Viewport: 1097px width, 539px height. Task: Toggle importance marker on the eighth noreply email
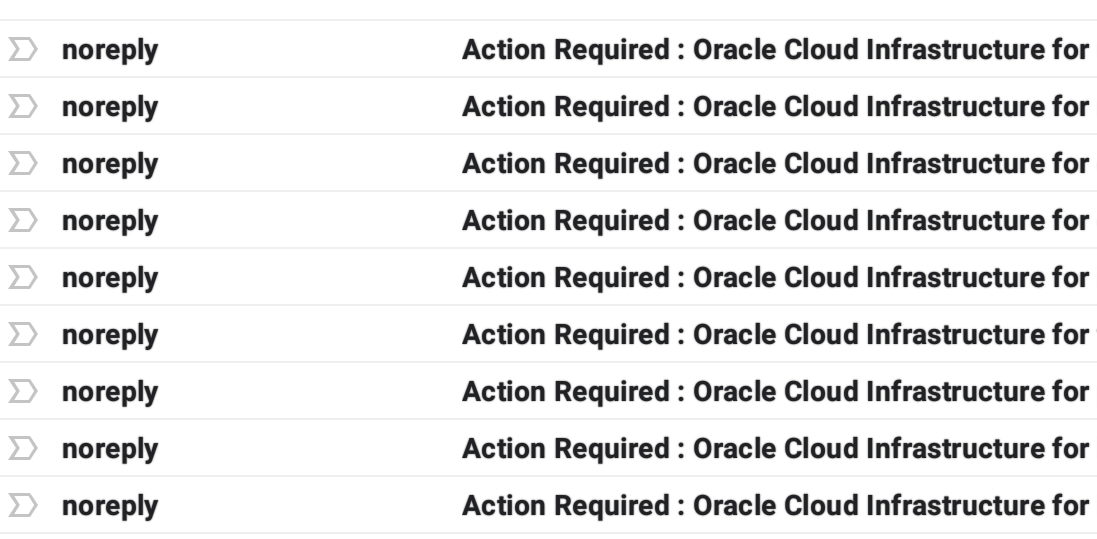22,449
